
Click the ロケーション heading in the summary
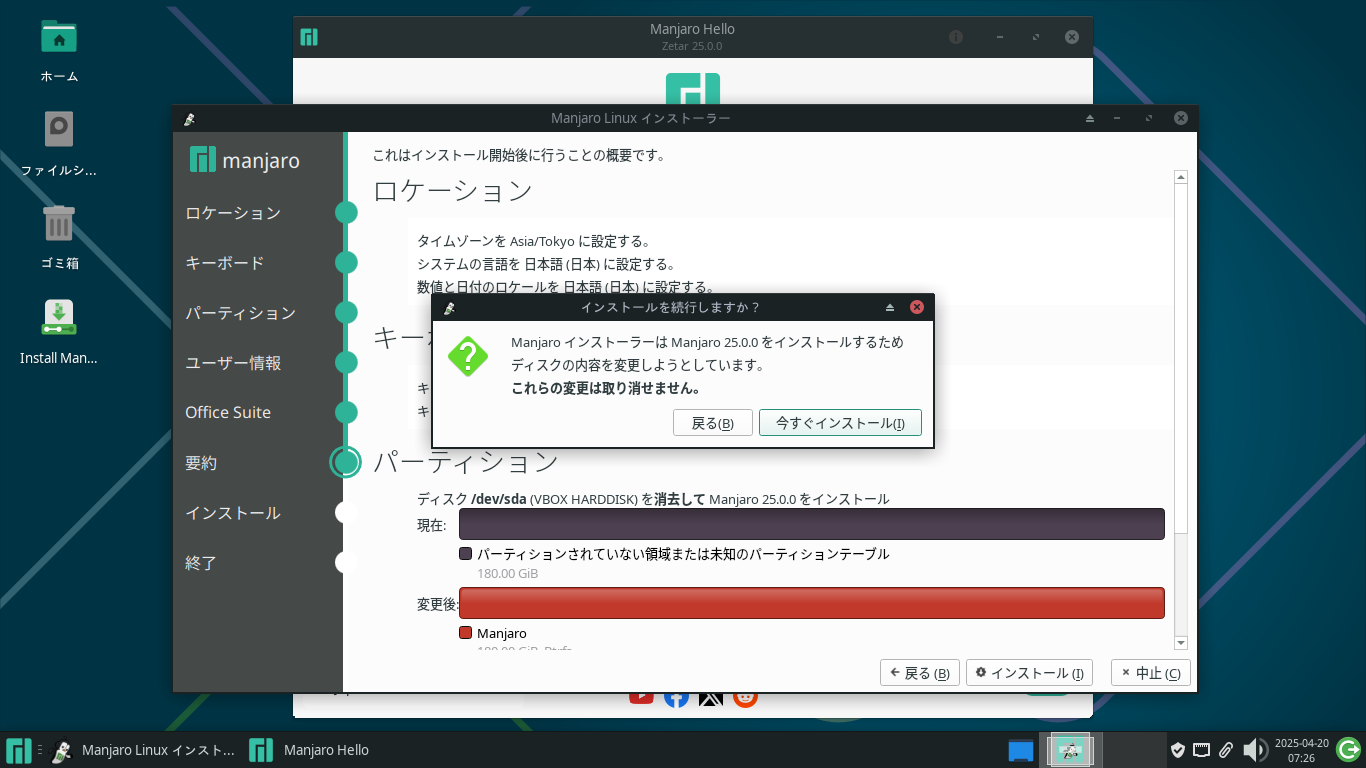coord(453,191)
